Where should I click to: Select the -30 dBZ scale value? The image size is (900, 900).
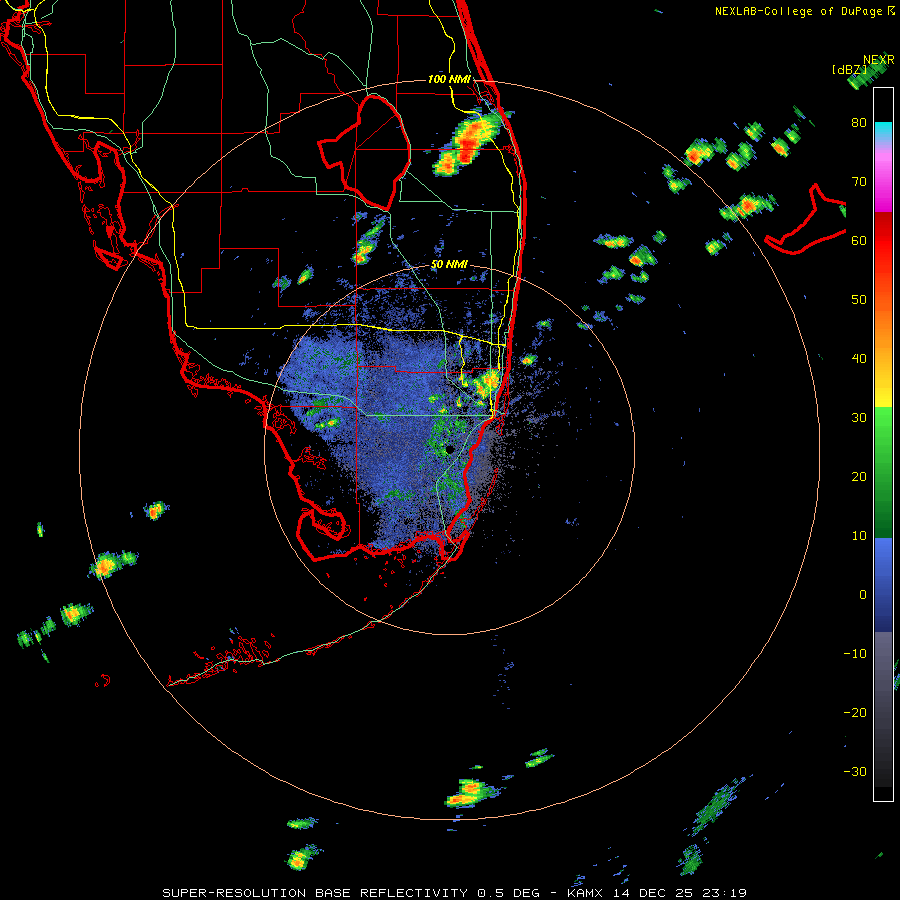pyautogui.click(x=855, y=771)
